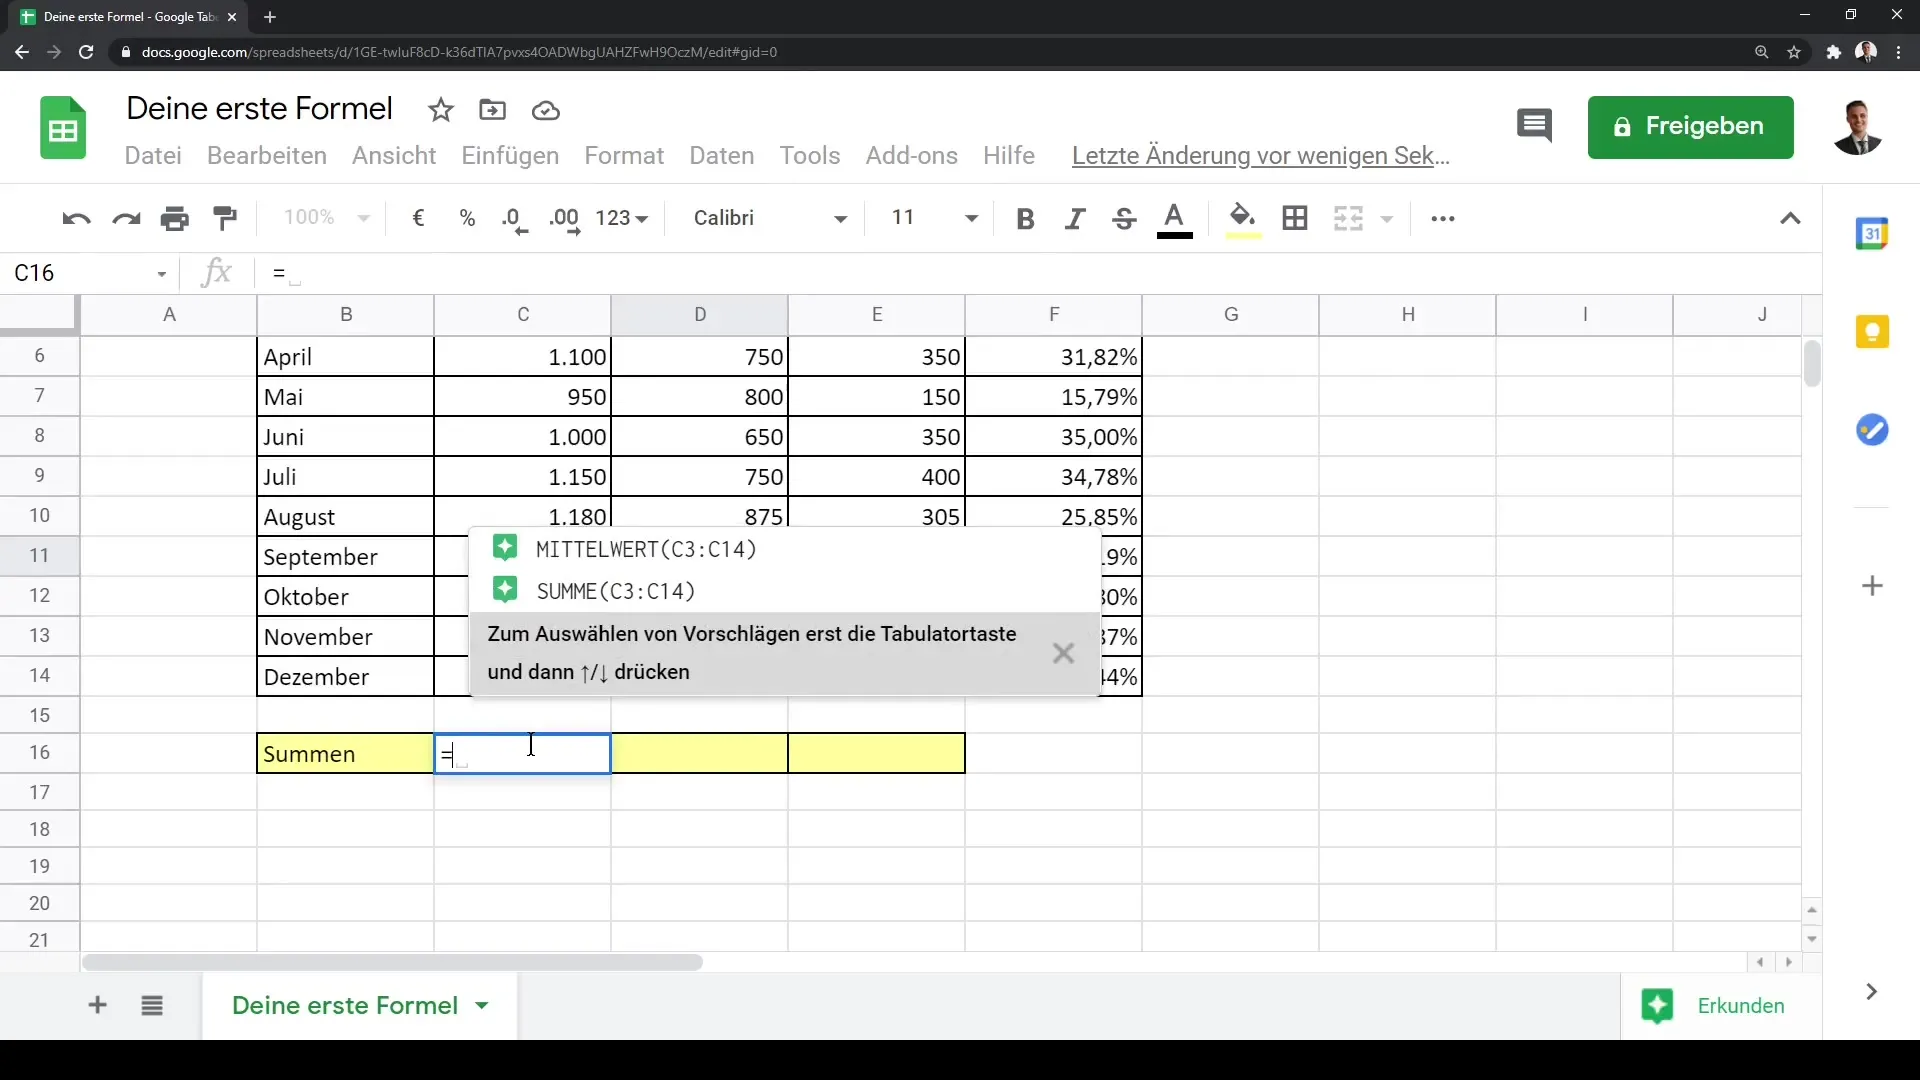Viewport: 1920px width, 1080px height.
Task: Click the italic formatting icon
Action: pos(1075,218)
